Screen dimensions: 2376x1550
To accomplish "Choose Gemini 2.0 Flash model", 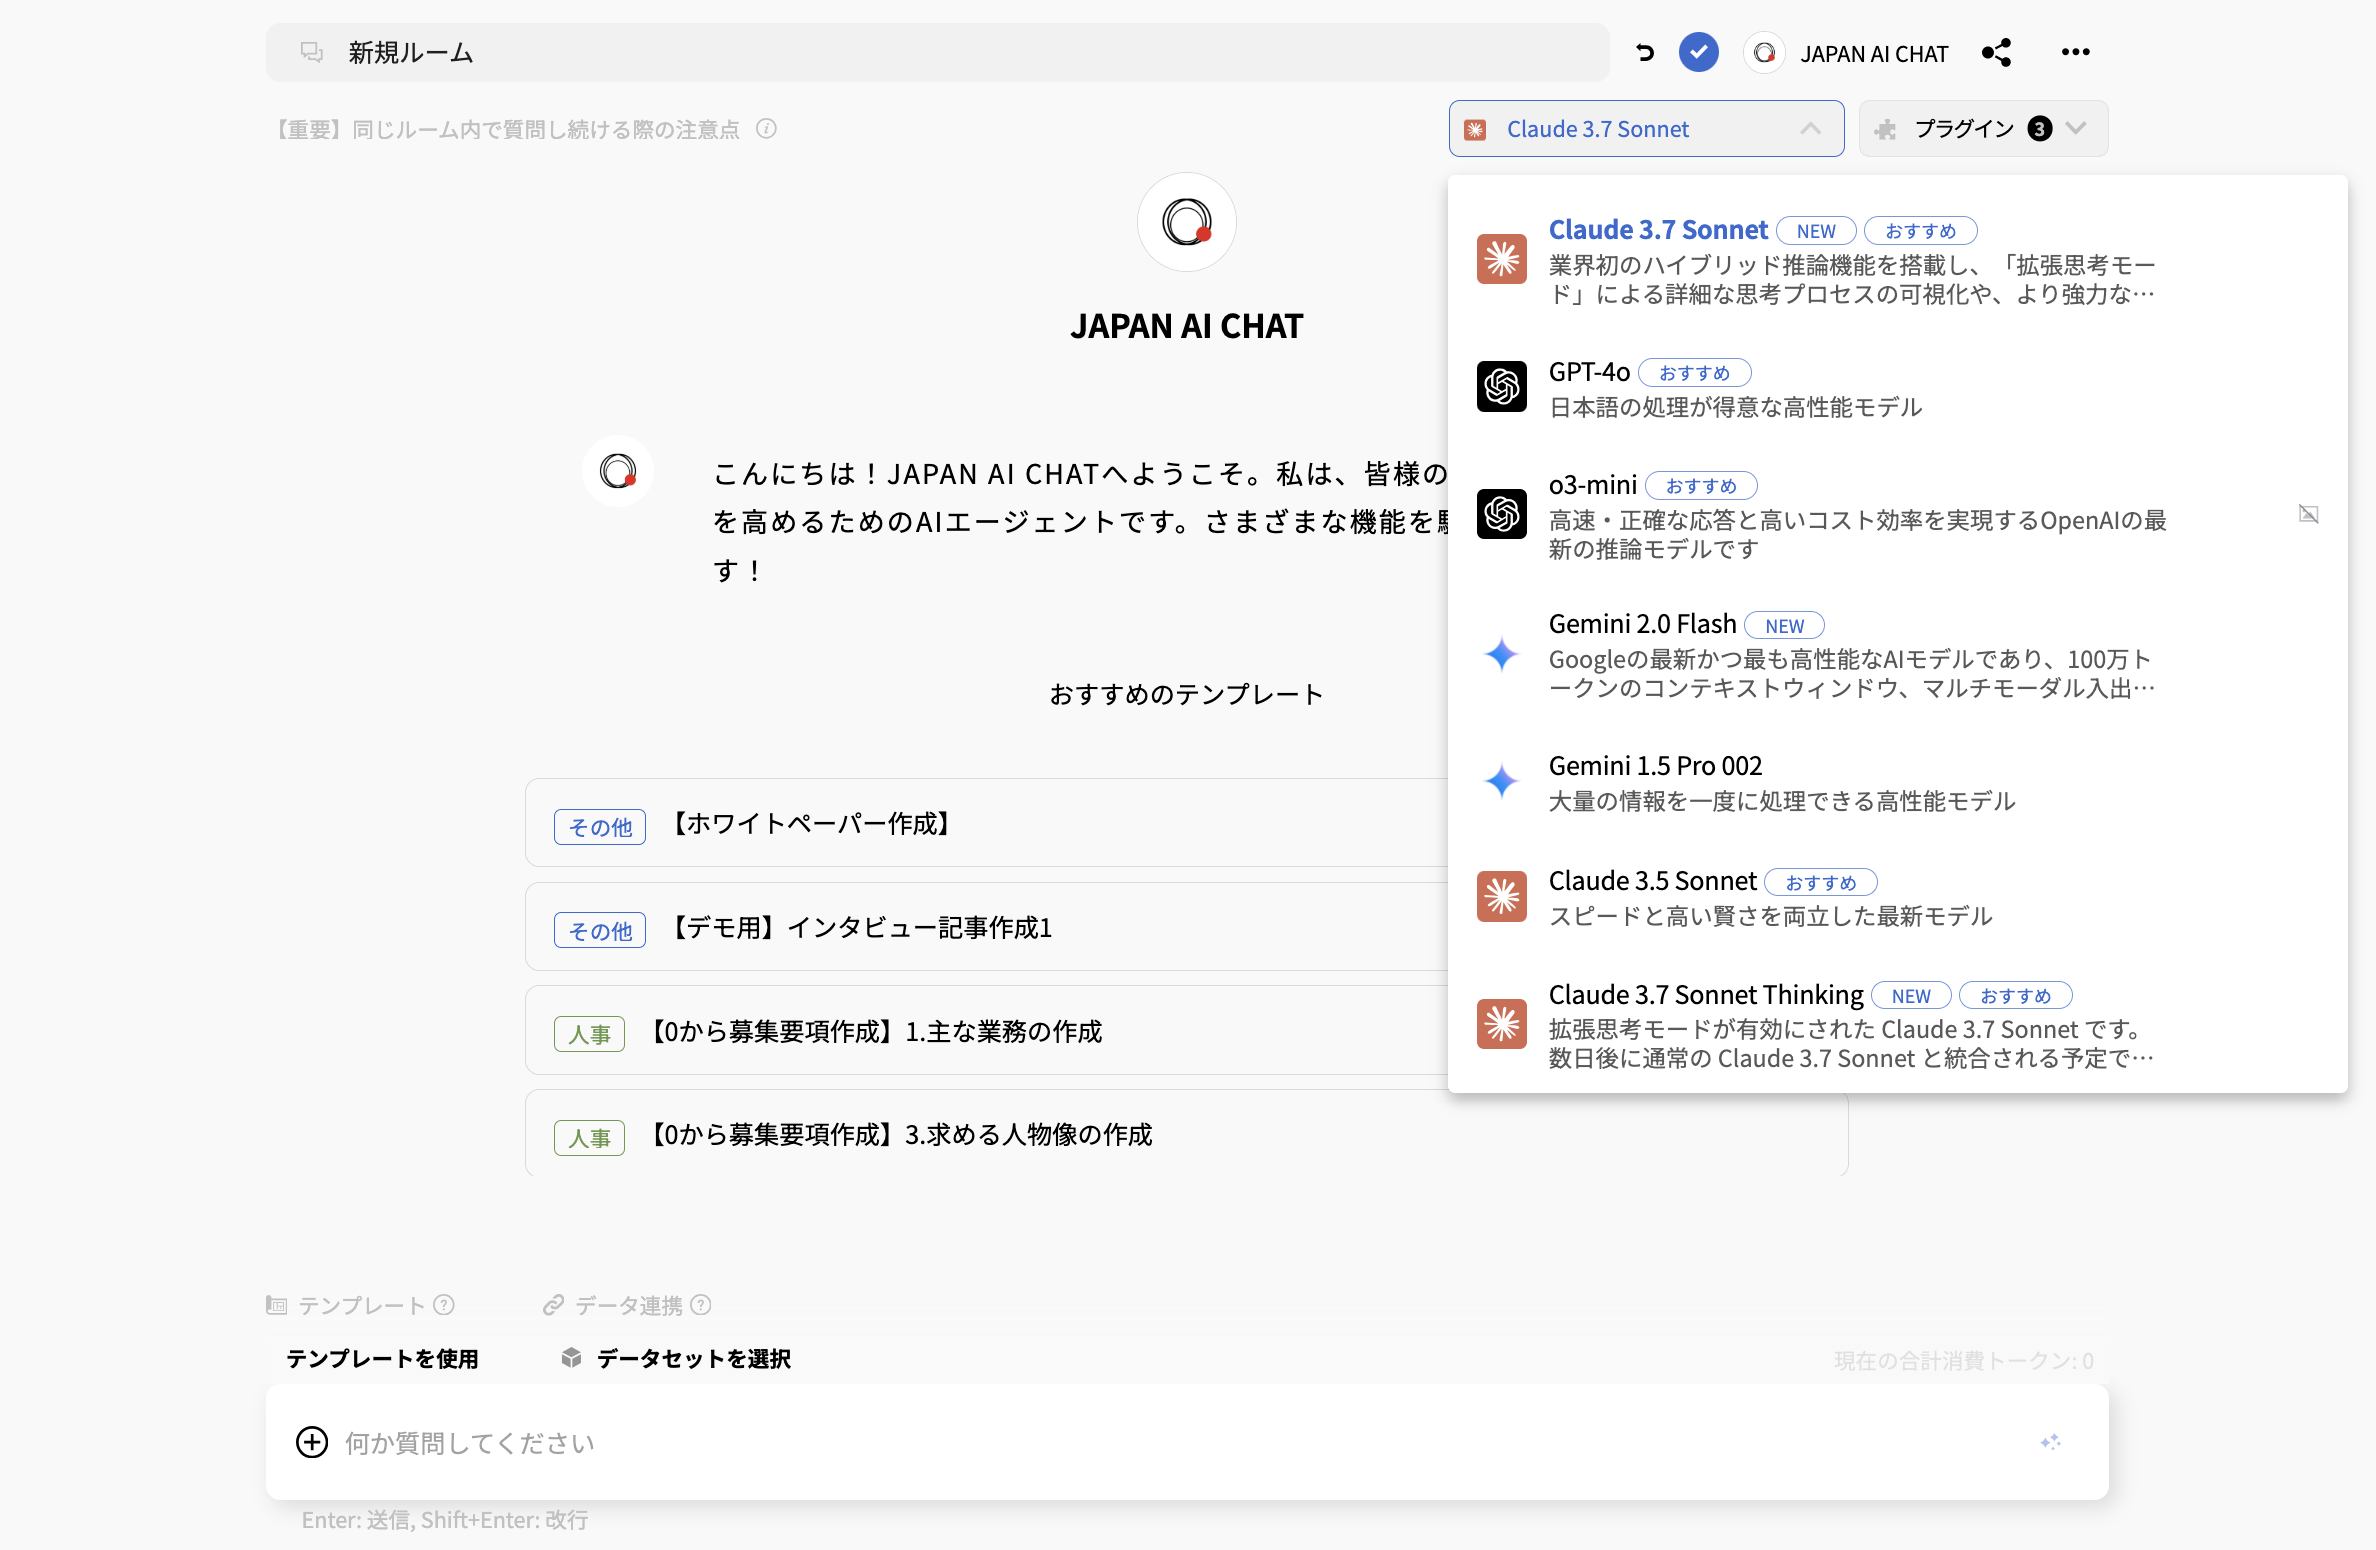I will pyautogui.click(x=1897, y=655).
